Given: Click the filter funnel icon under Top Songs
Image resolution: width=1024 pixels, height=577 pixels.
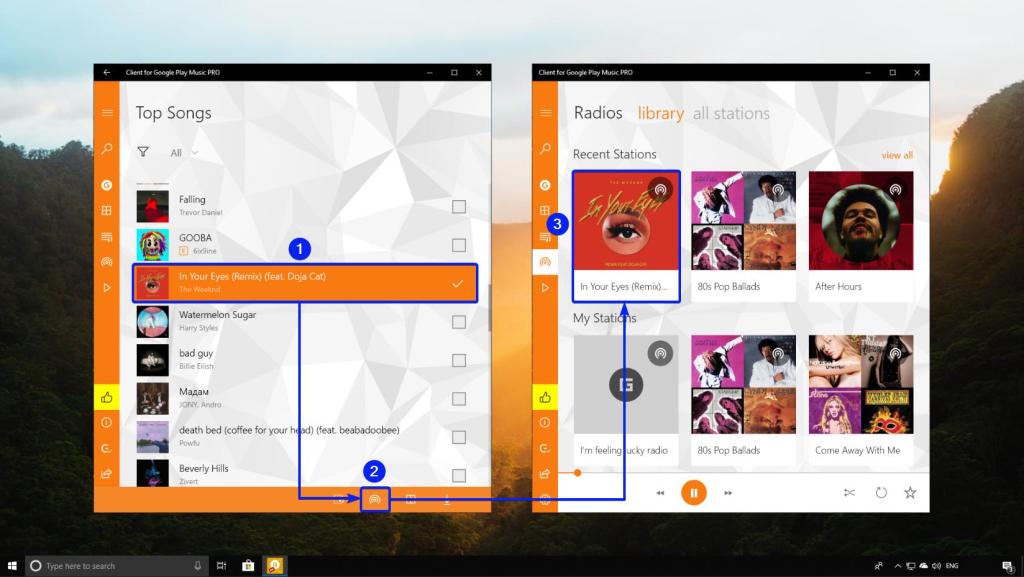Looking at the screenshot, I should click(x=143, y=153).
